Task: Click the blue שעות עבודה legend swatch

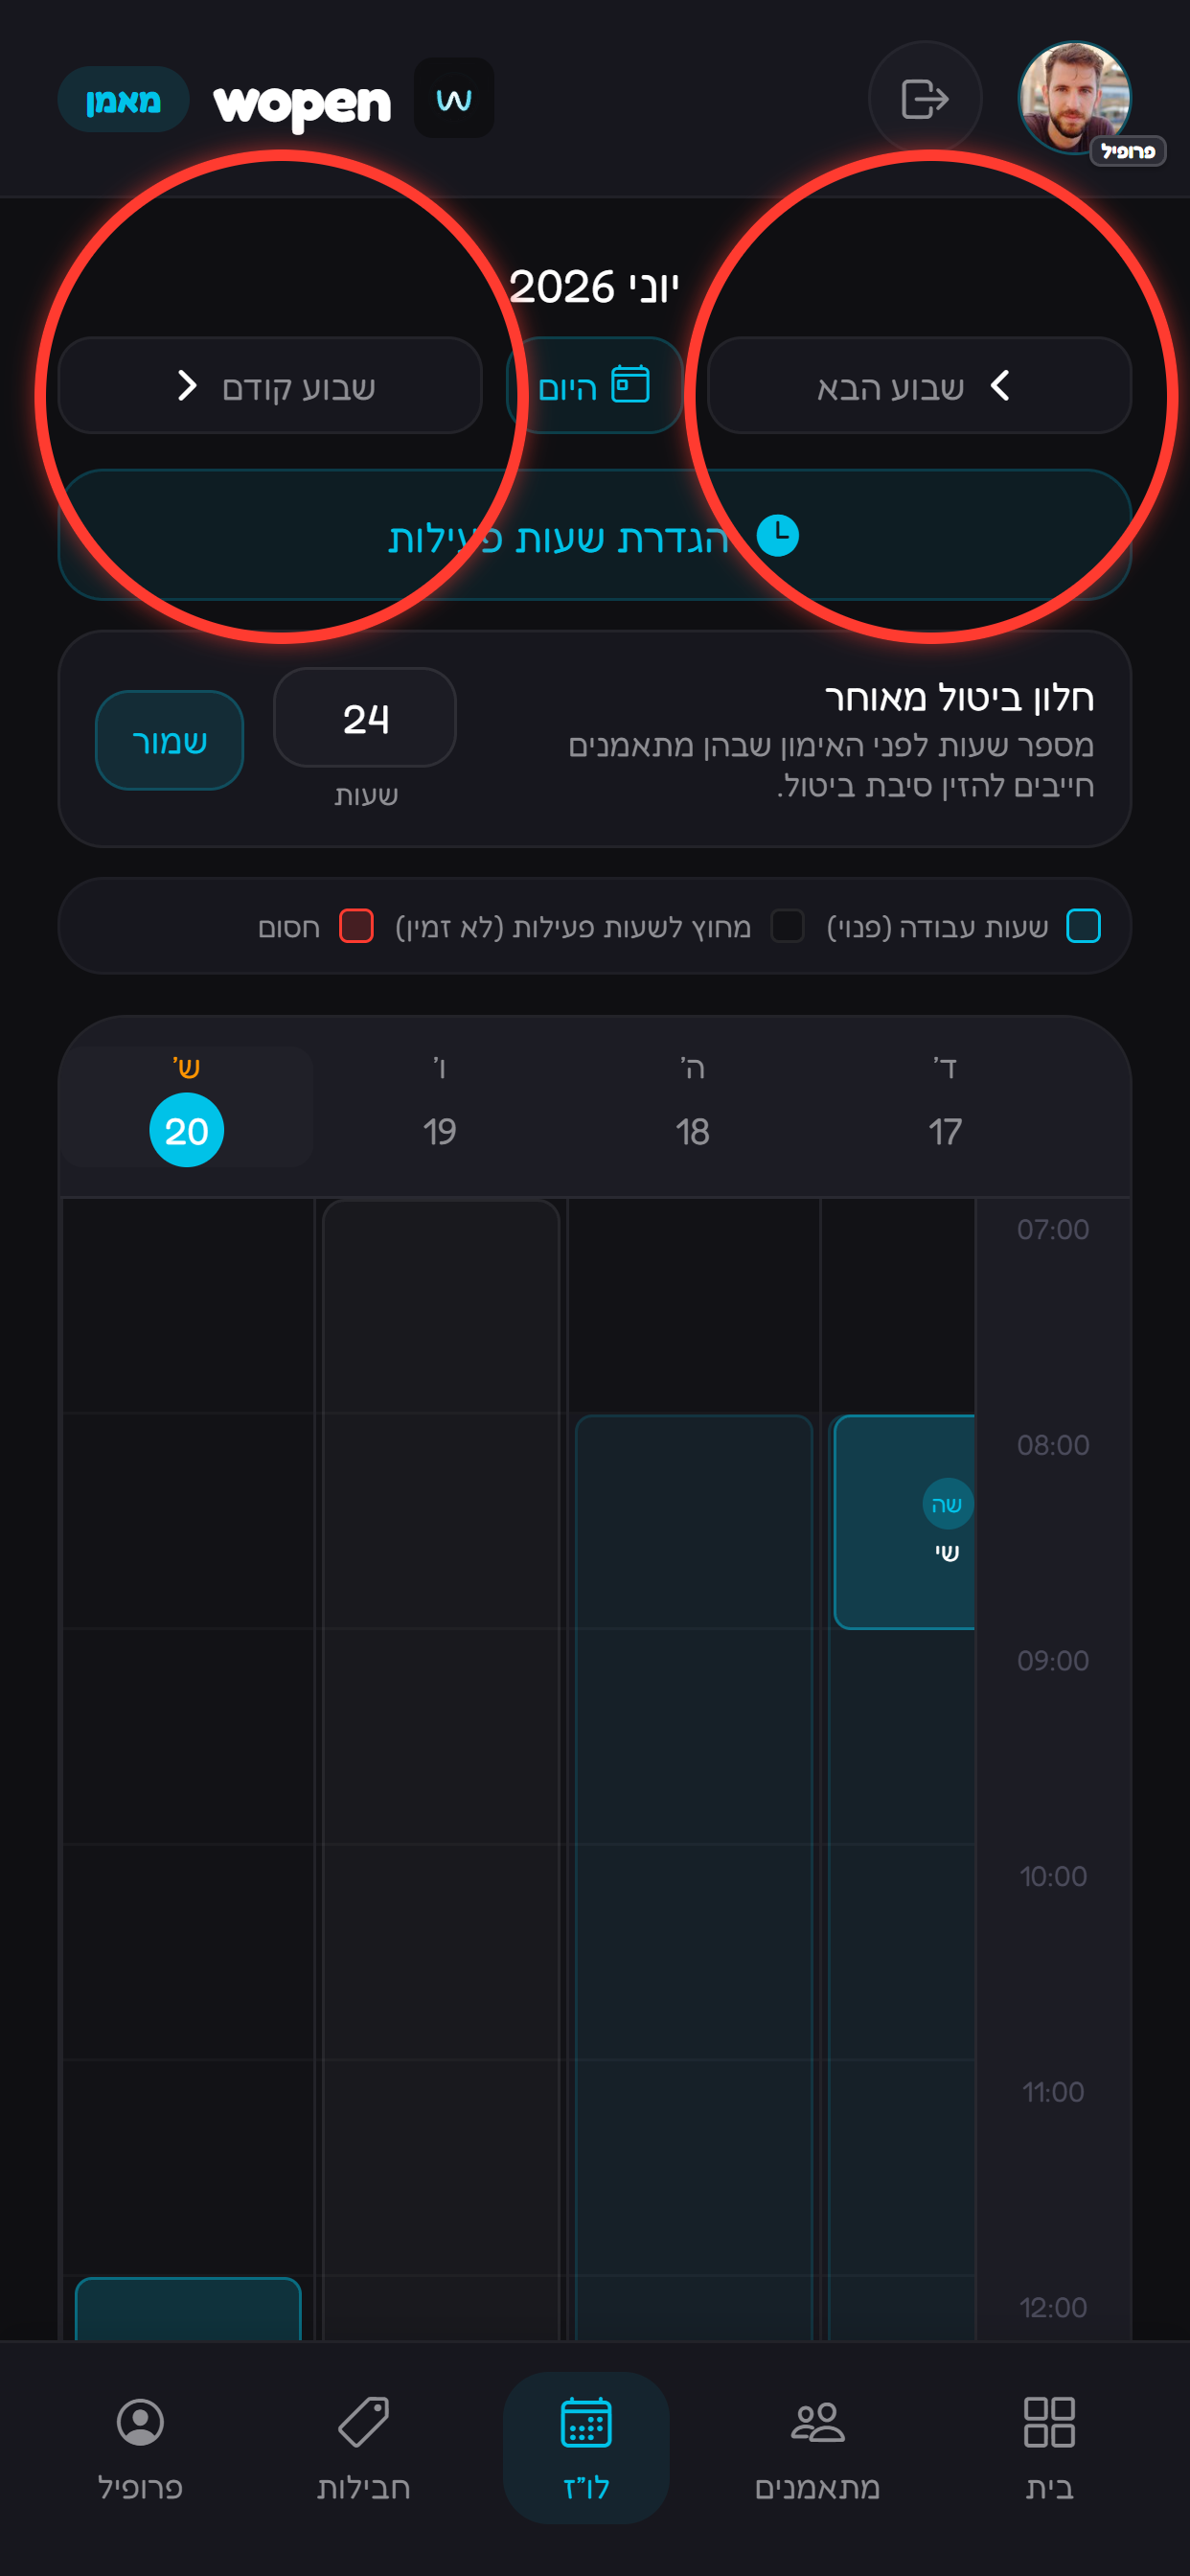Action: [x=1083, y=927]
